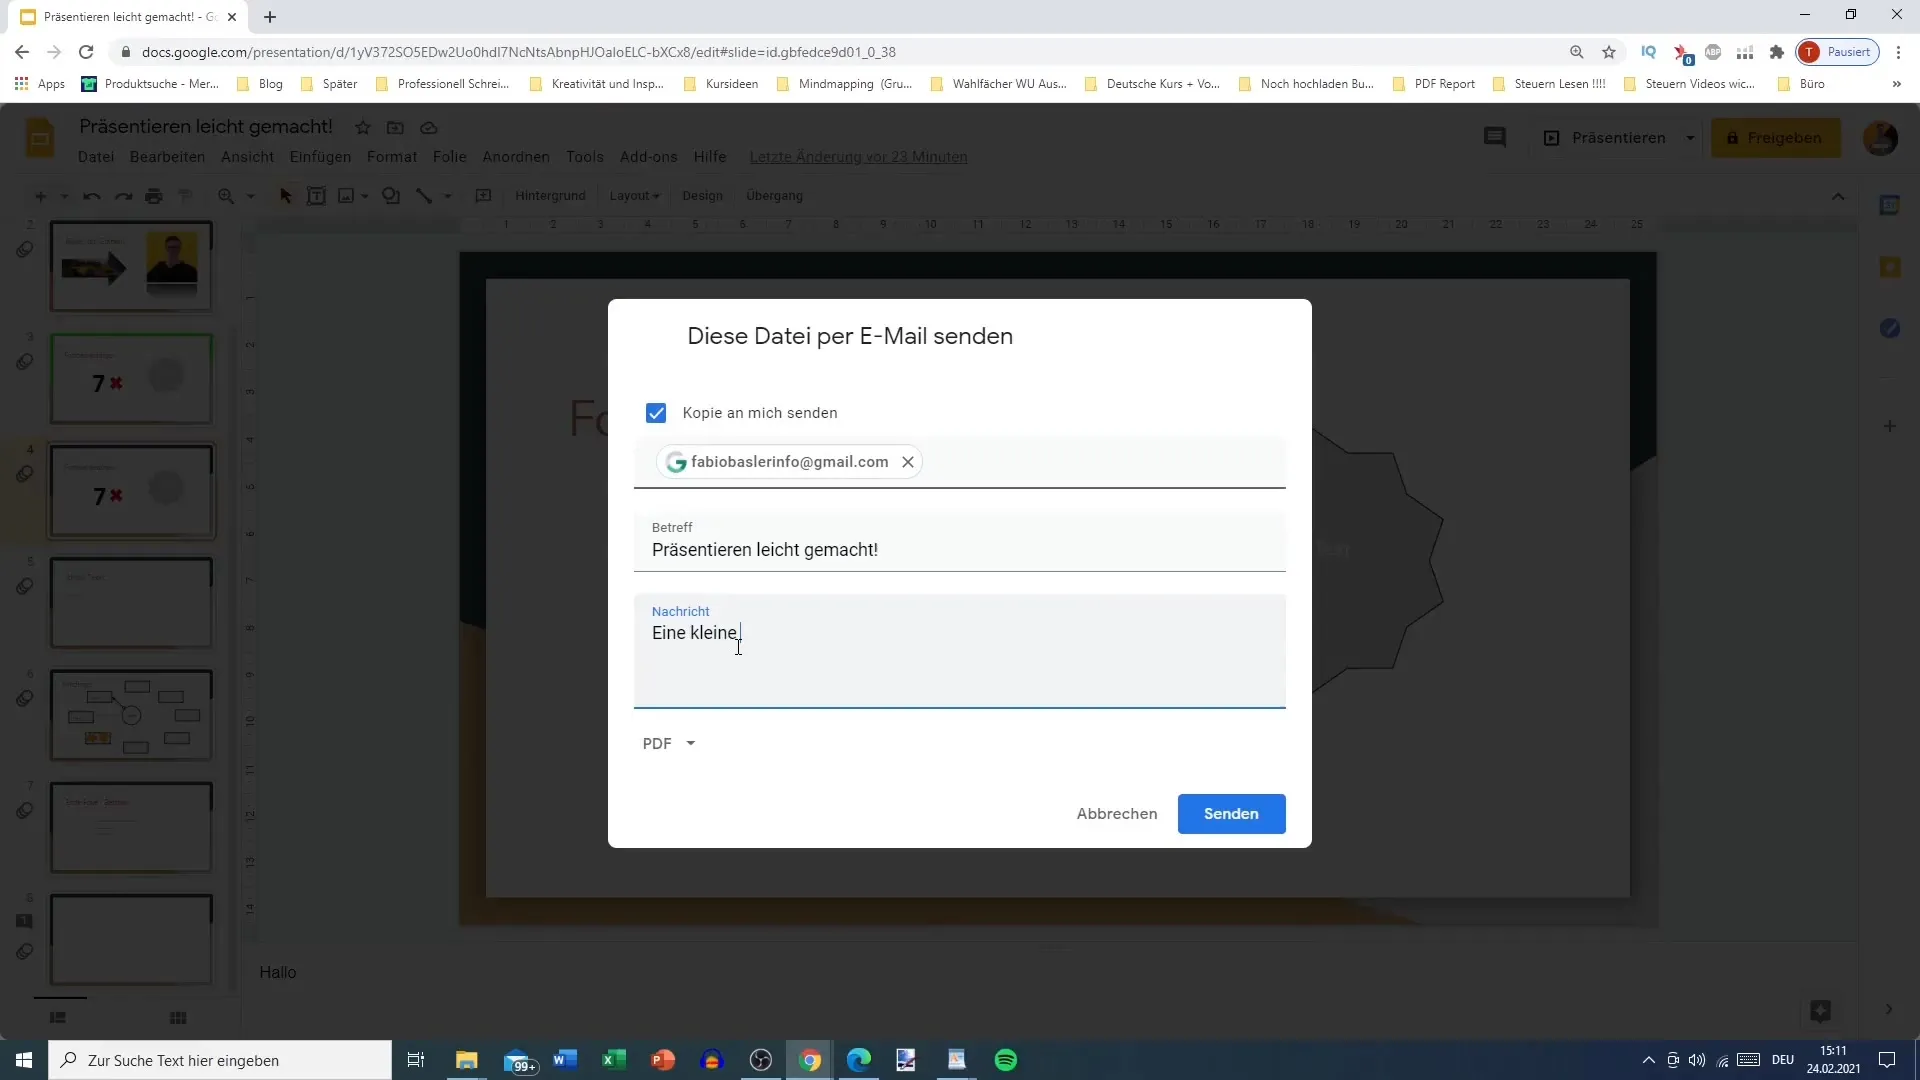Click the Hintergrund toolbar button
The image size is (1920, 1080).
tap(550, 196)
